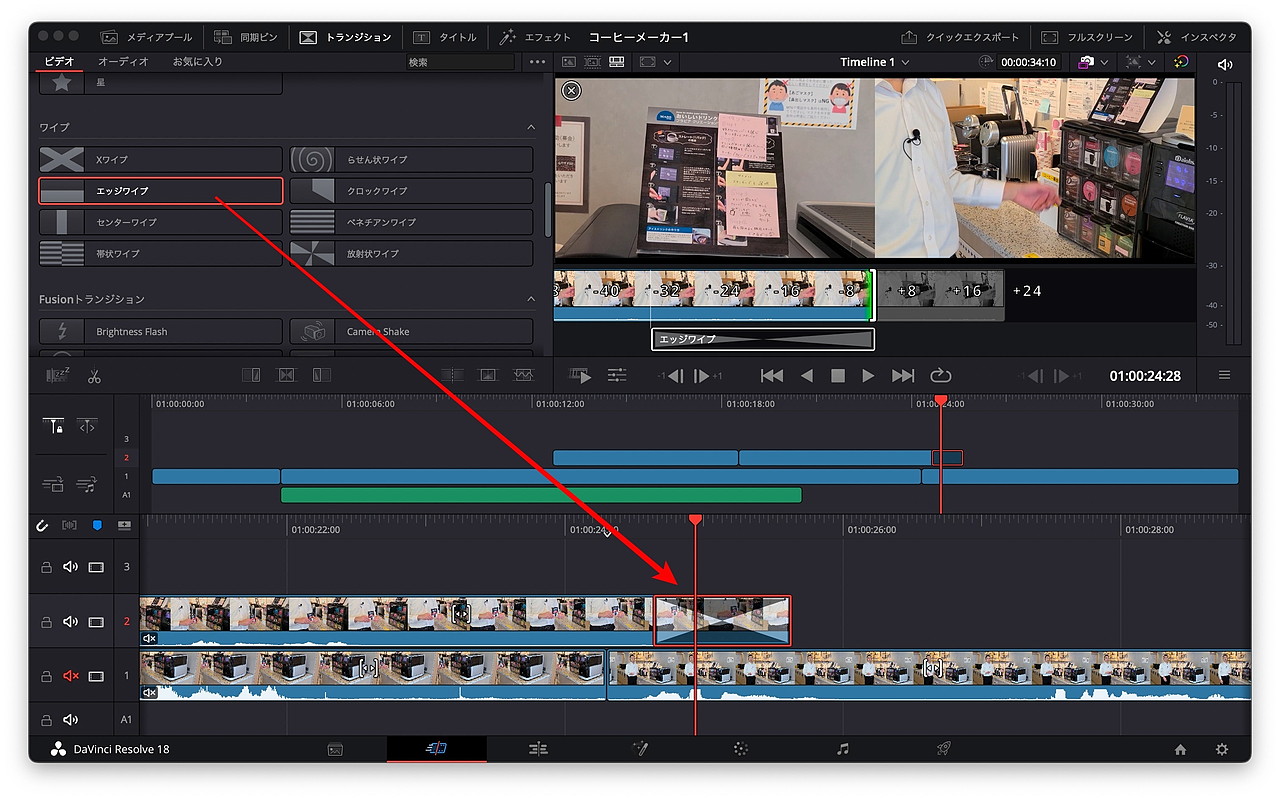The image size is (1280, 798).
Task: Click the fast review play icon
Action: (x=580, y=376)
